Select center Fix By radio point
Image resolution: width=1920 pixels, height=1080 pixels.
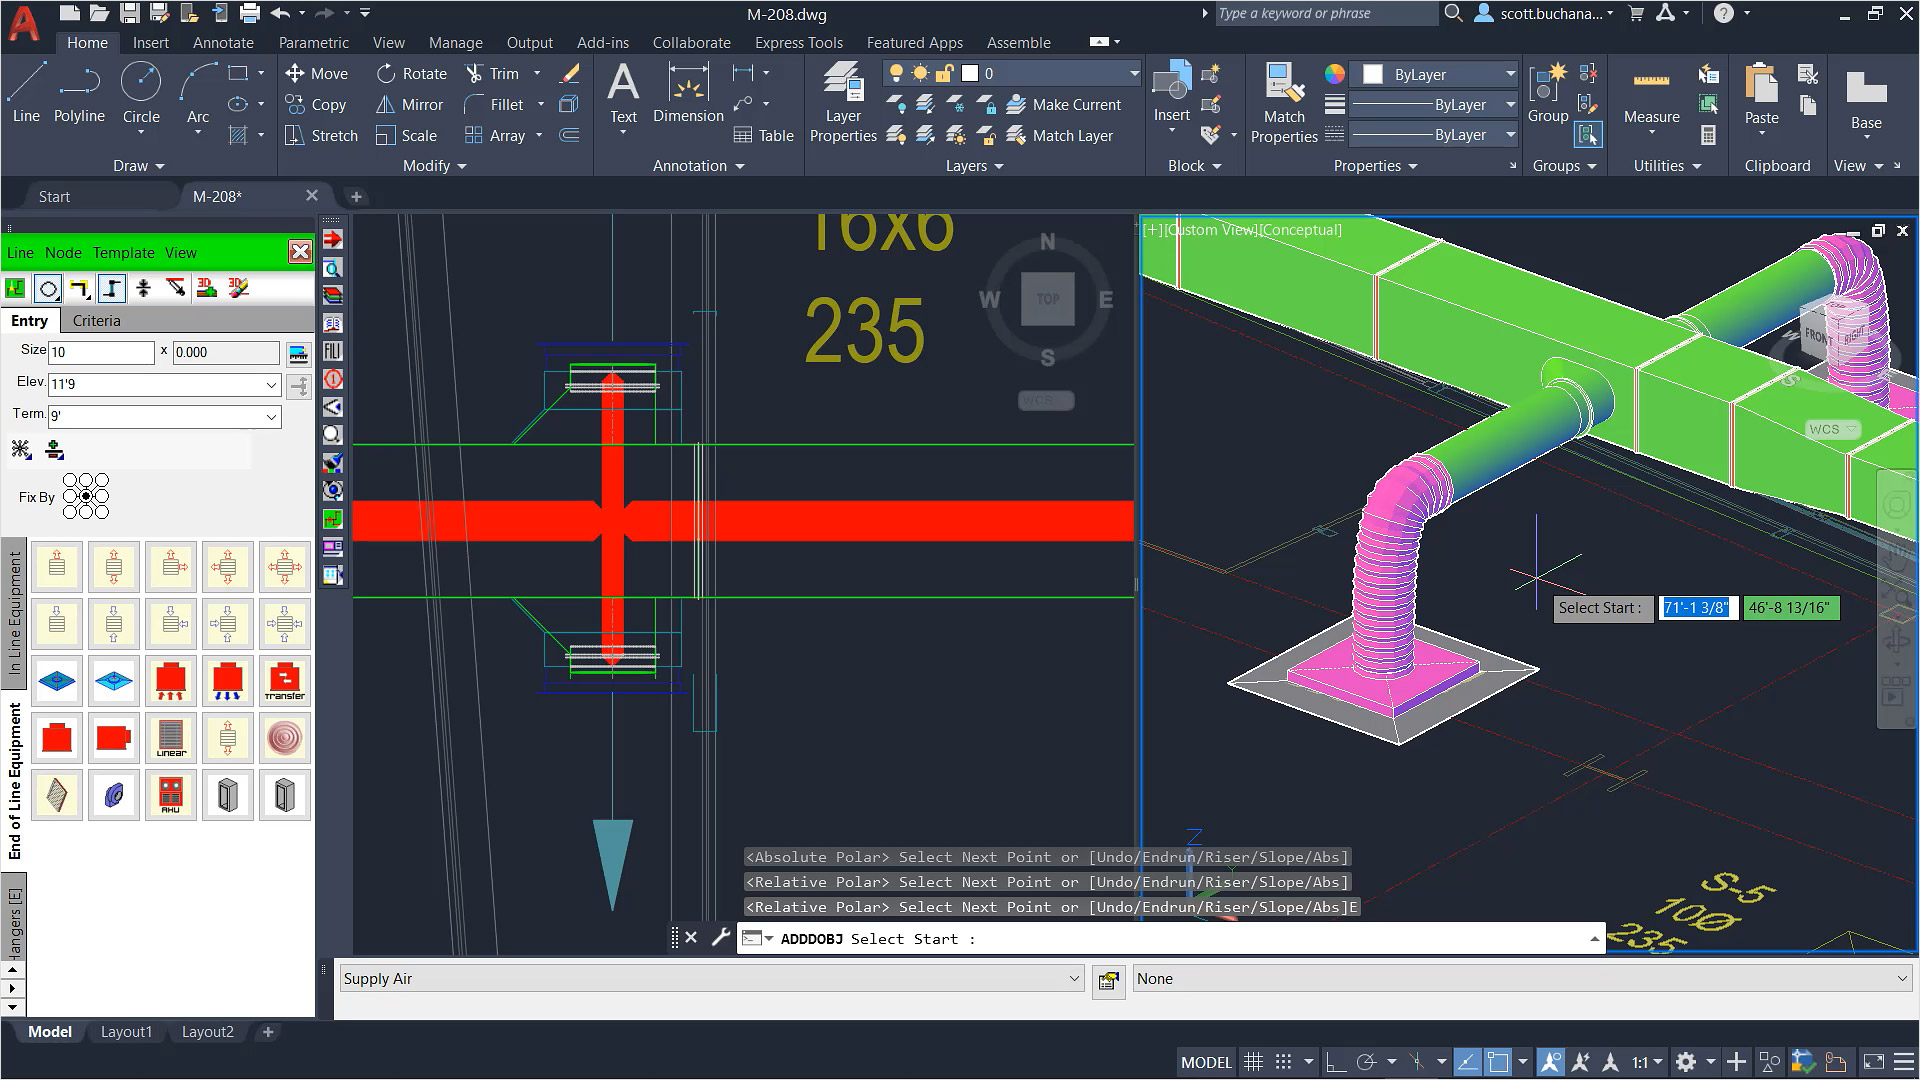point(86,496)
